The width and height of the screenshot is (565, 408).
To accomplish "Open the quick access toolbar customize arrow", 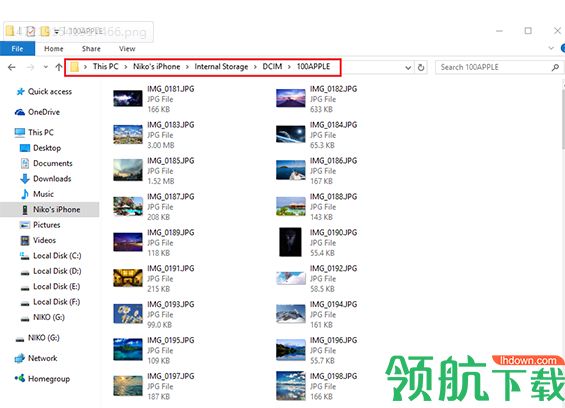I will point(56,32).
